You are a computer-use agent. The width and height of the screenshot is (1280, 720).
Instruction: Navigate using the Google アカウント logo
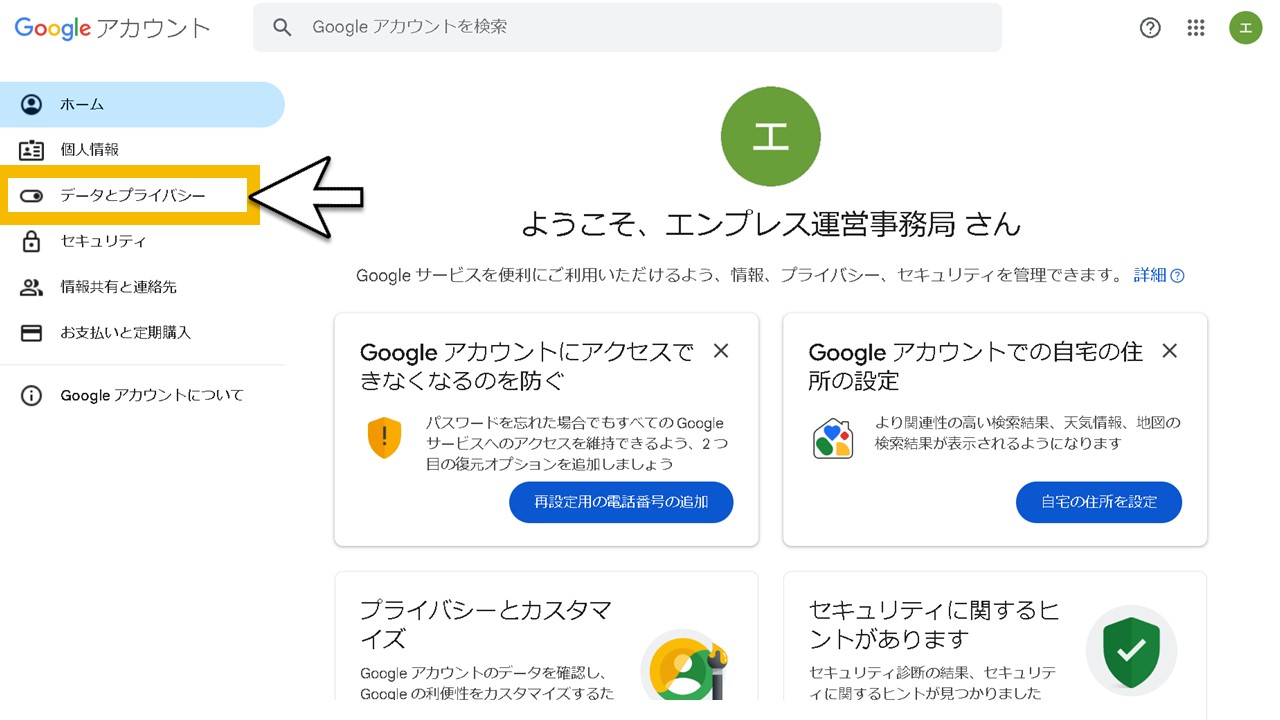point(112,28)
